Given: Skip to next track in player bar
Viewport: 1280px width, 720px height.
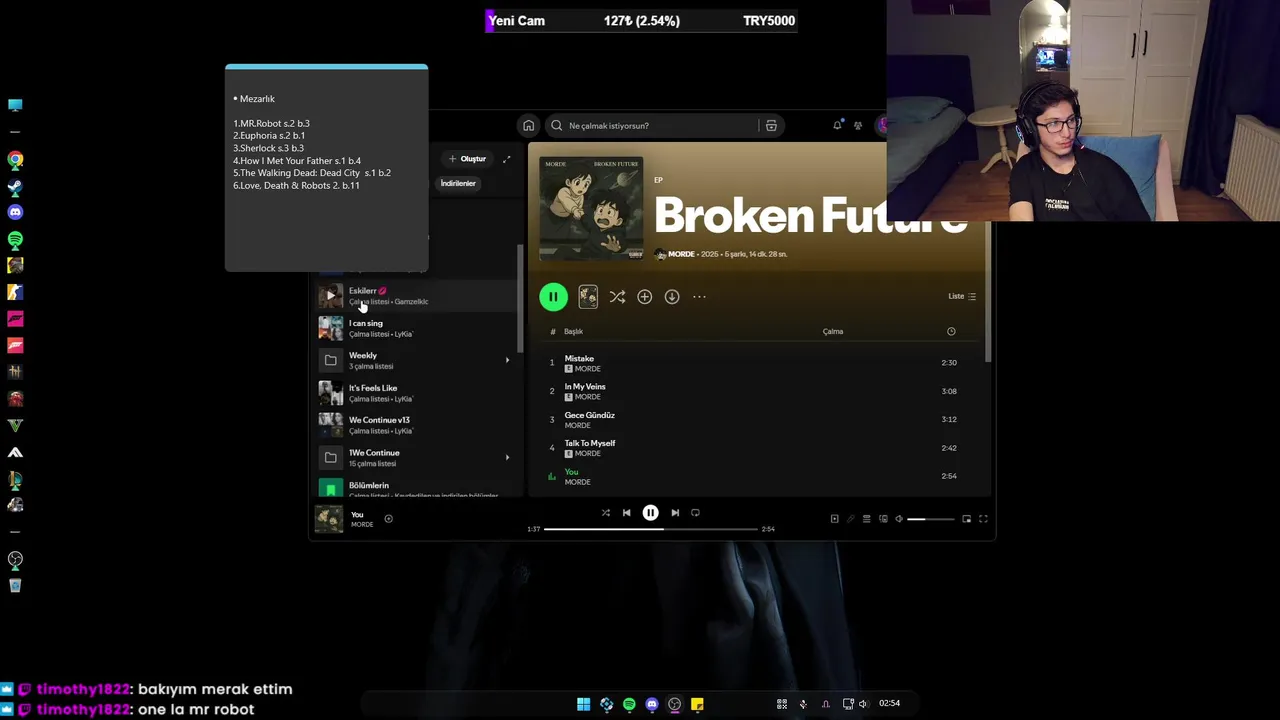Looking at the screenshot, I should pyautogui.click(x=675, y=513).
